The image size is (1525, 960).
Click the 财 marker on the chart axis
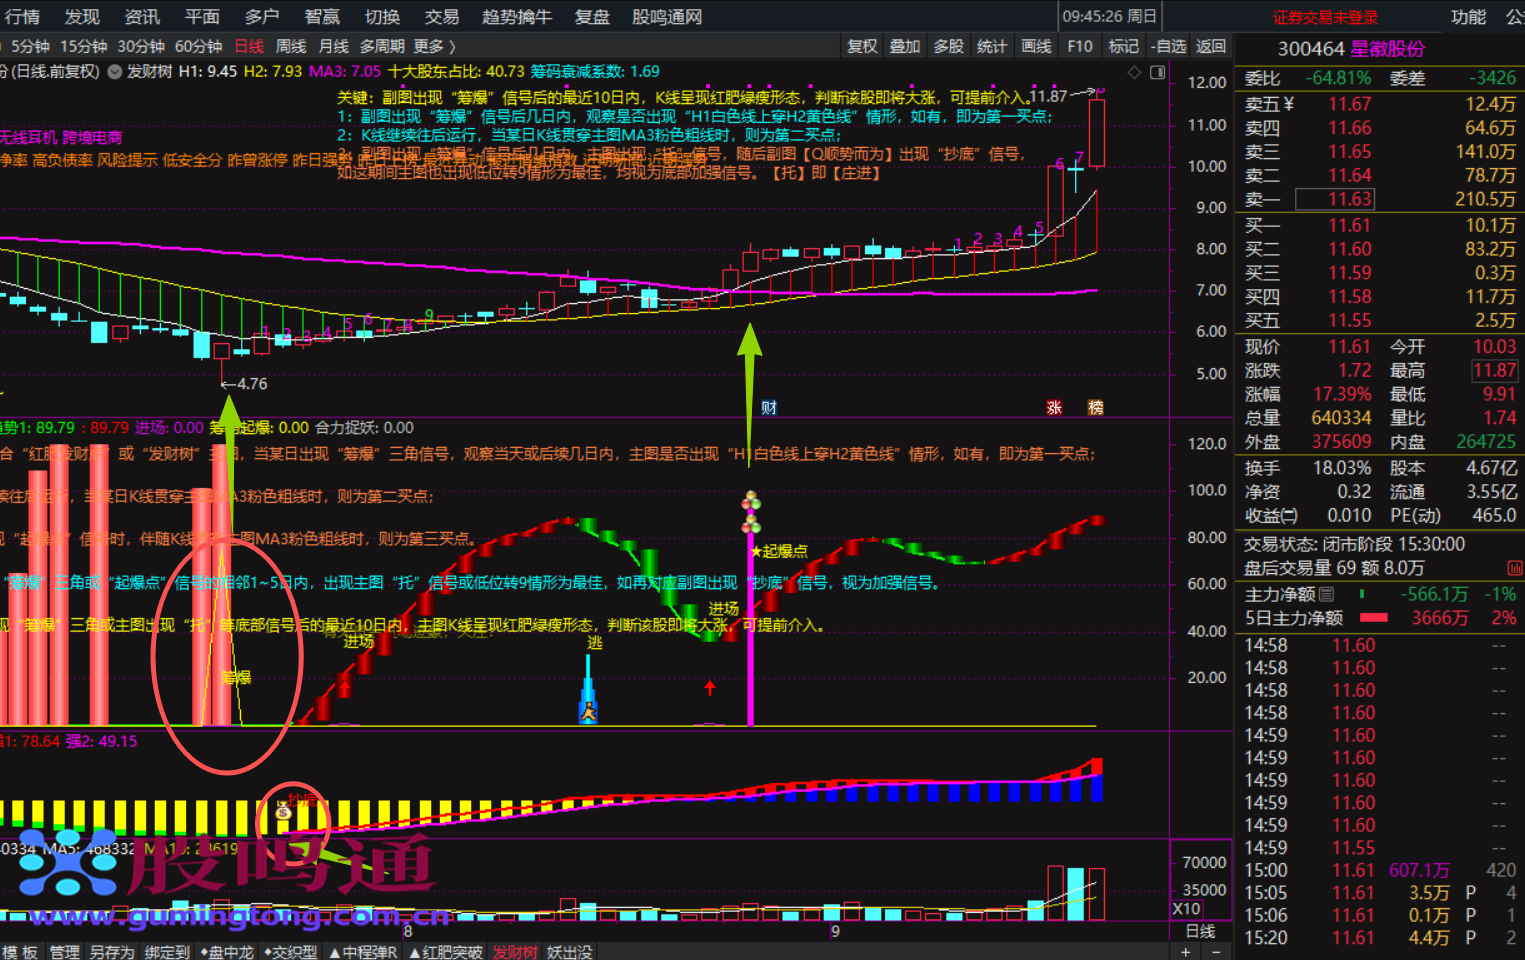click(x=769, y=407)
